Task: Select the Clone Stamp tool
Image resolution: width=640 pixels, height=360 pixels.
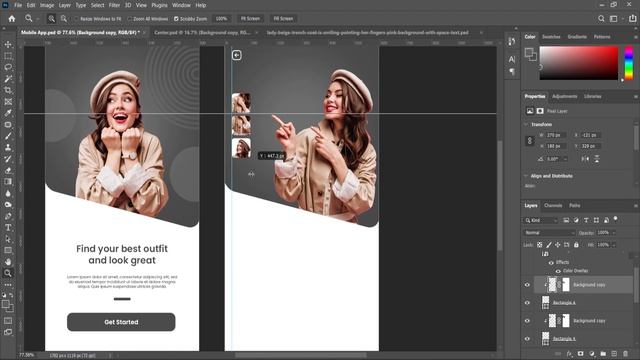Action: (x=8, y=147)
